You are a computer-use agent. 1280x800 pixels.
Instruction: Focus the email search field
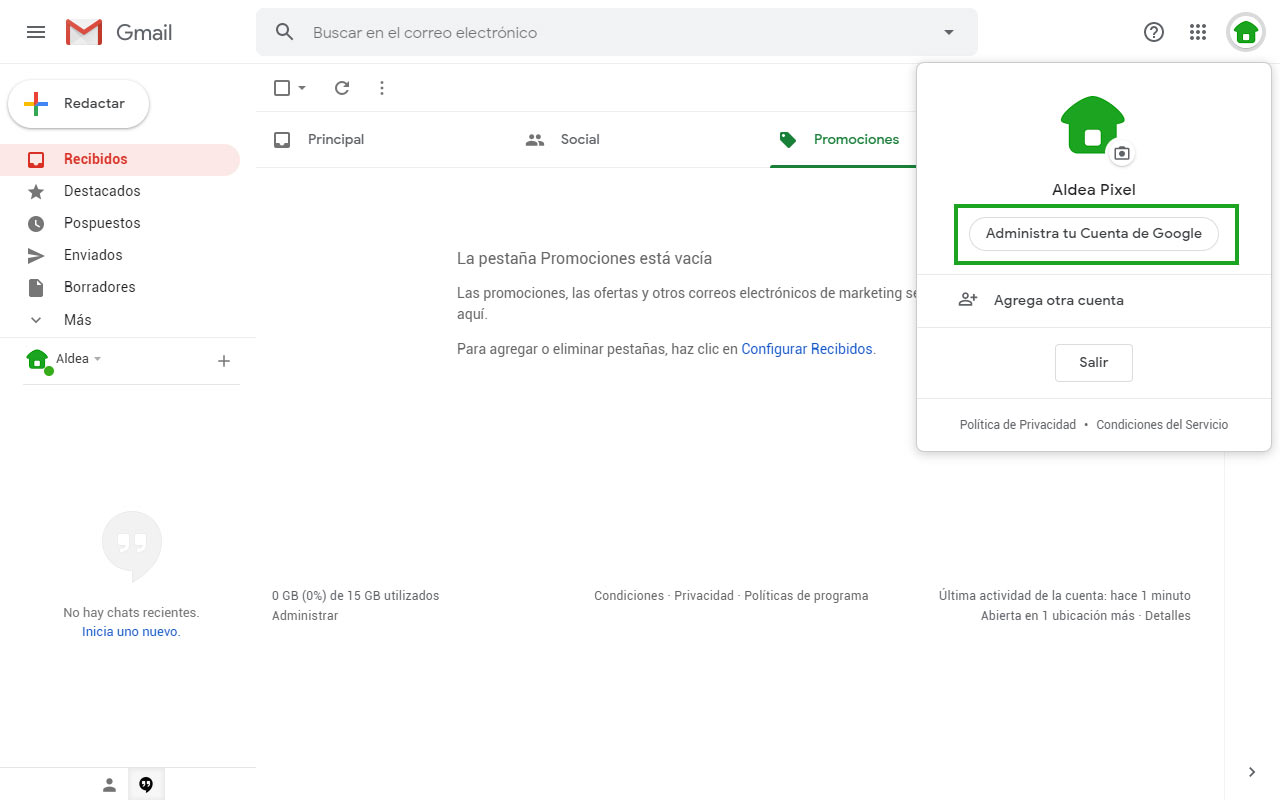617,32
